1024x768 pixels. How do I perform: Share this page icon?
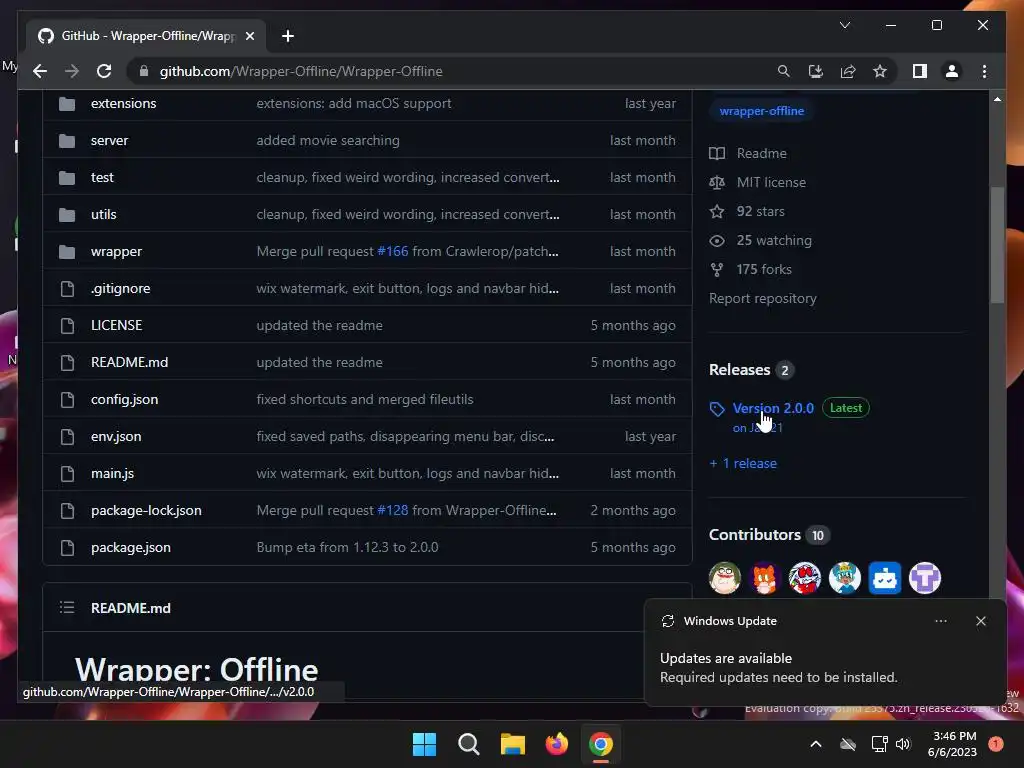(848, 71)
